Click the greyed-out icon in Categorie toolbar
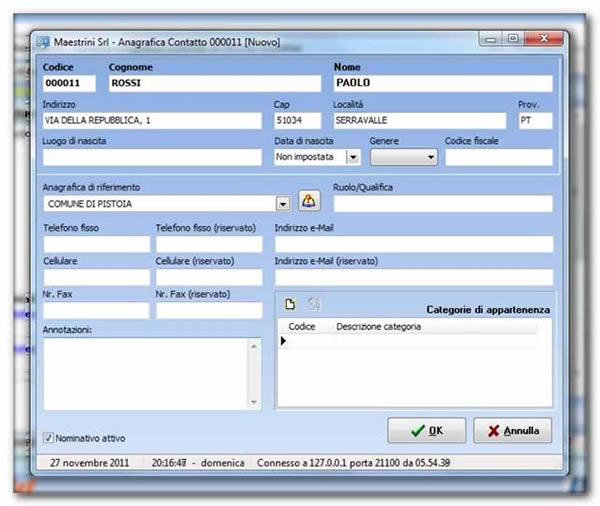Screen dimensions: 600x506 click(314, 304)
